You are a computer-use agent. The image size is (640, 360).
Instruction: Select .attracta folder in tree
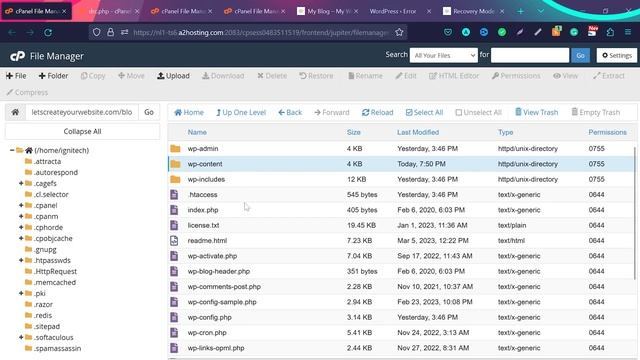(47, 161)
